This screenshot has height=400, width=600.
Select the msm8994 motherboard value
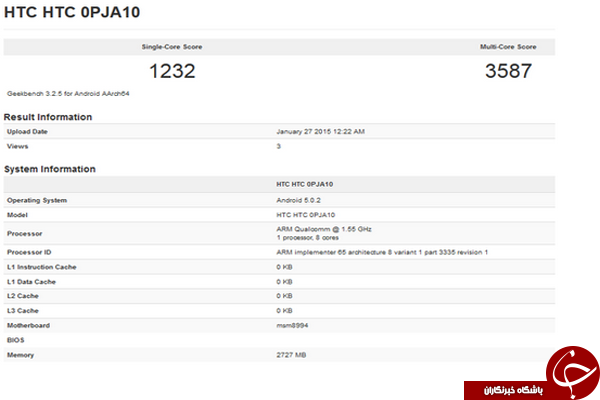(292, 325)
